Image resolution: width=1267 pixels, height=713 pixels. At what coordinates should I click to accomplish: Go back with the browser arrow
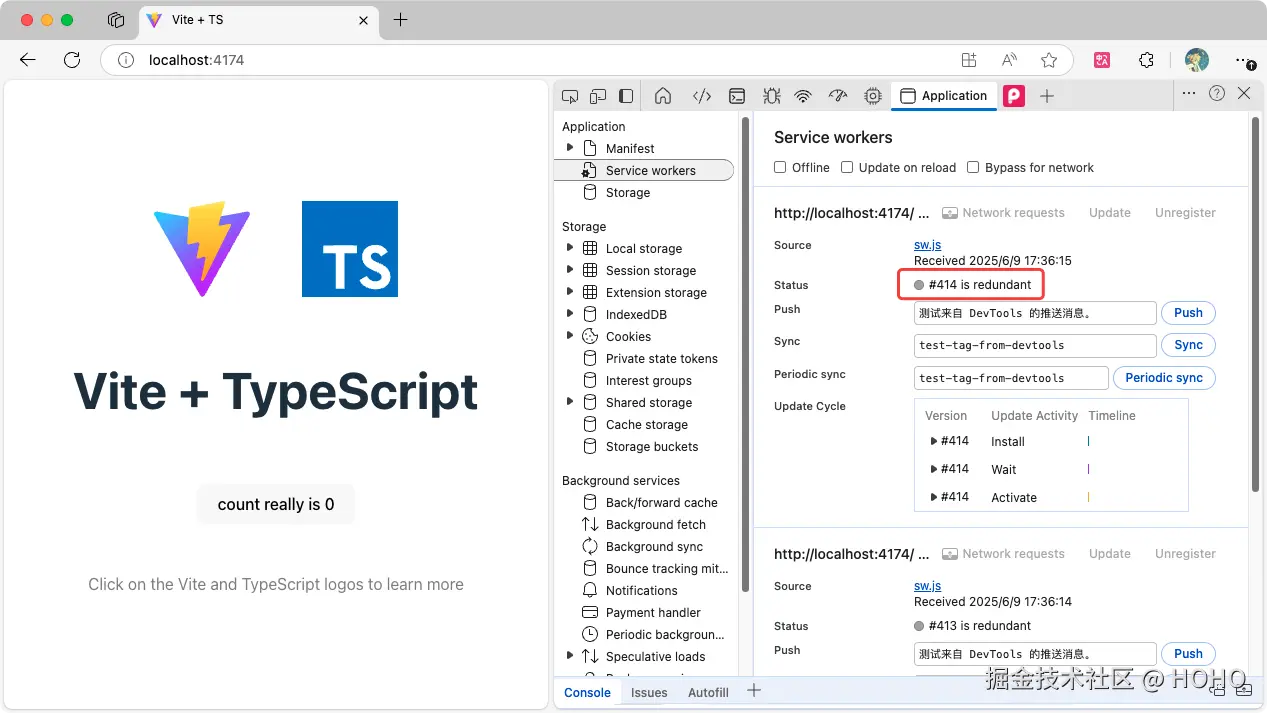(28, 60)
